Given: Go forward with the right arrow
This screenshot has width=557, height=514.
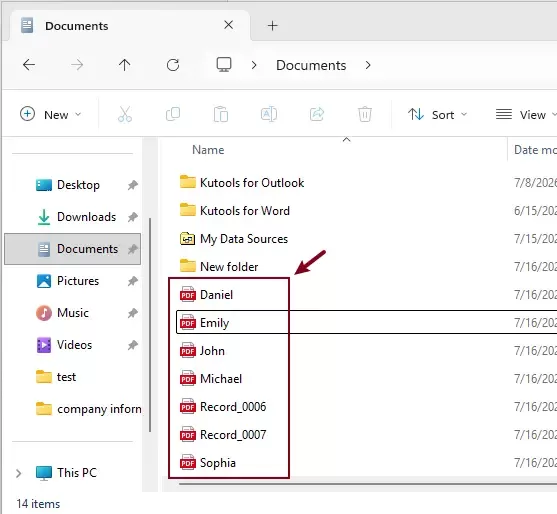Looking at the screenshot, I should pos(77,65).
